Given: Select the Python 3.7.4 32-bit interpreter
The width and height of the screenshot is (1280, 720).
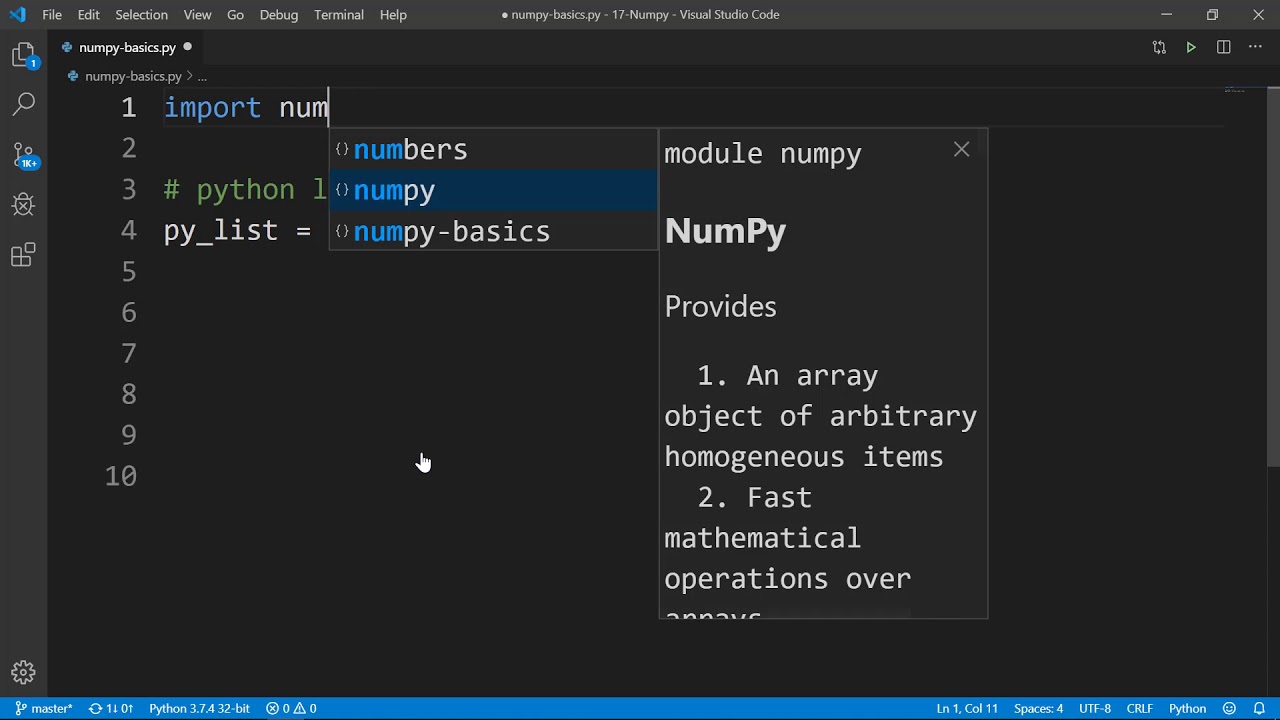Looking at the screenshot, I should (199, 708).
